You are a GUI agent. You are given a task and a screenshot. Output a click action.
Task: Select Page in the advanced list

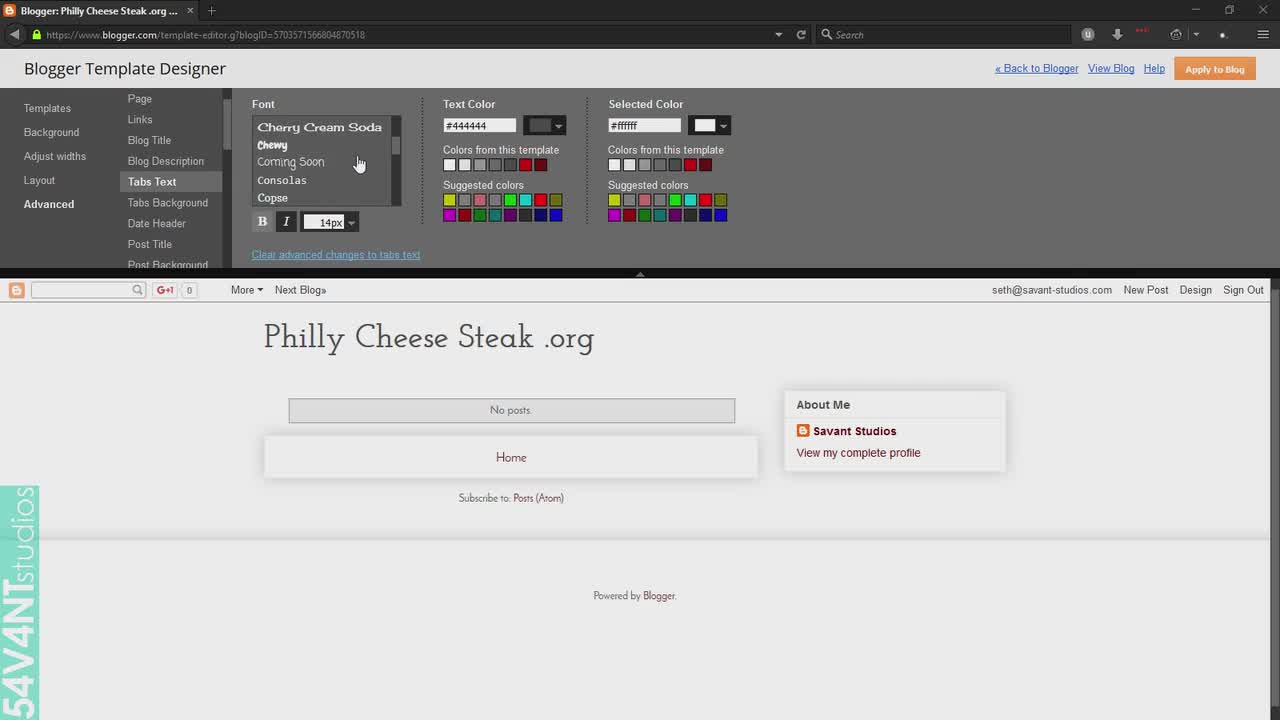(x=140, y=99)
